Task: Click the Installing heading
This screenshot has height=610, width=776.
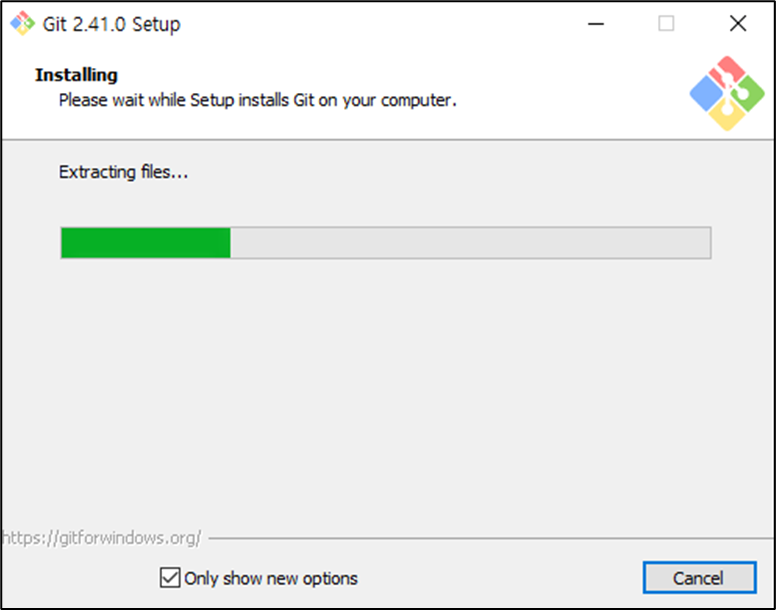Action: click(x=76, y=75)
